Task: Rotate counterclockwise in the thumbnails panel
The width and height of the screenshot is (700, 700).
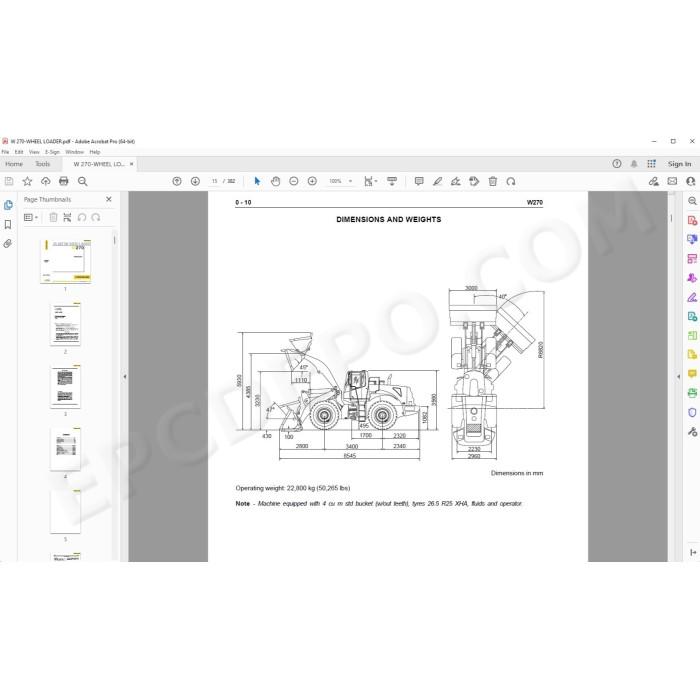Action: pos(82,217)
